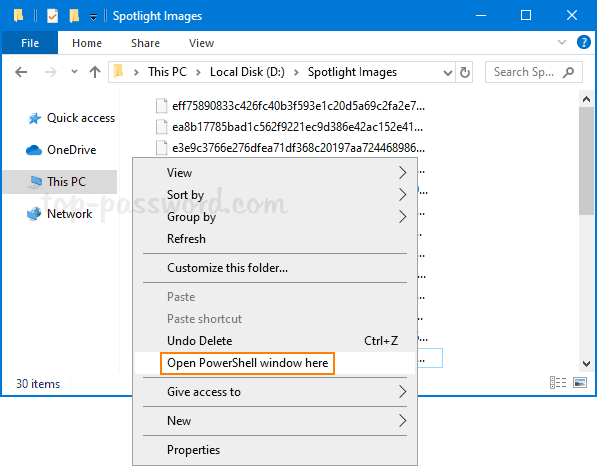Image resolution: width=597 pixels, height=466 pixels.
Task: Refresh the address bar location
Action: tap(465, 72)
